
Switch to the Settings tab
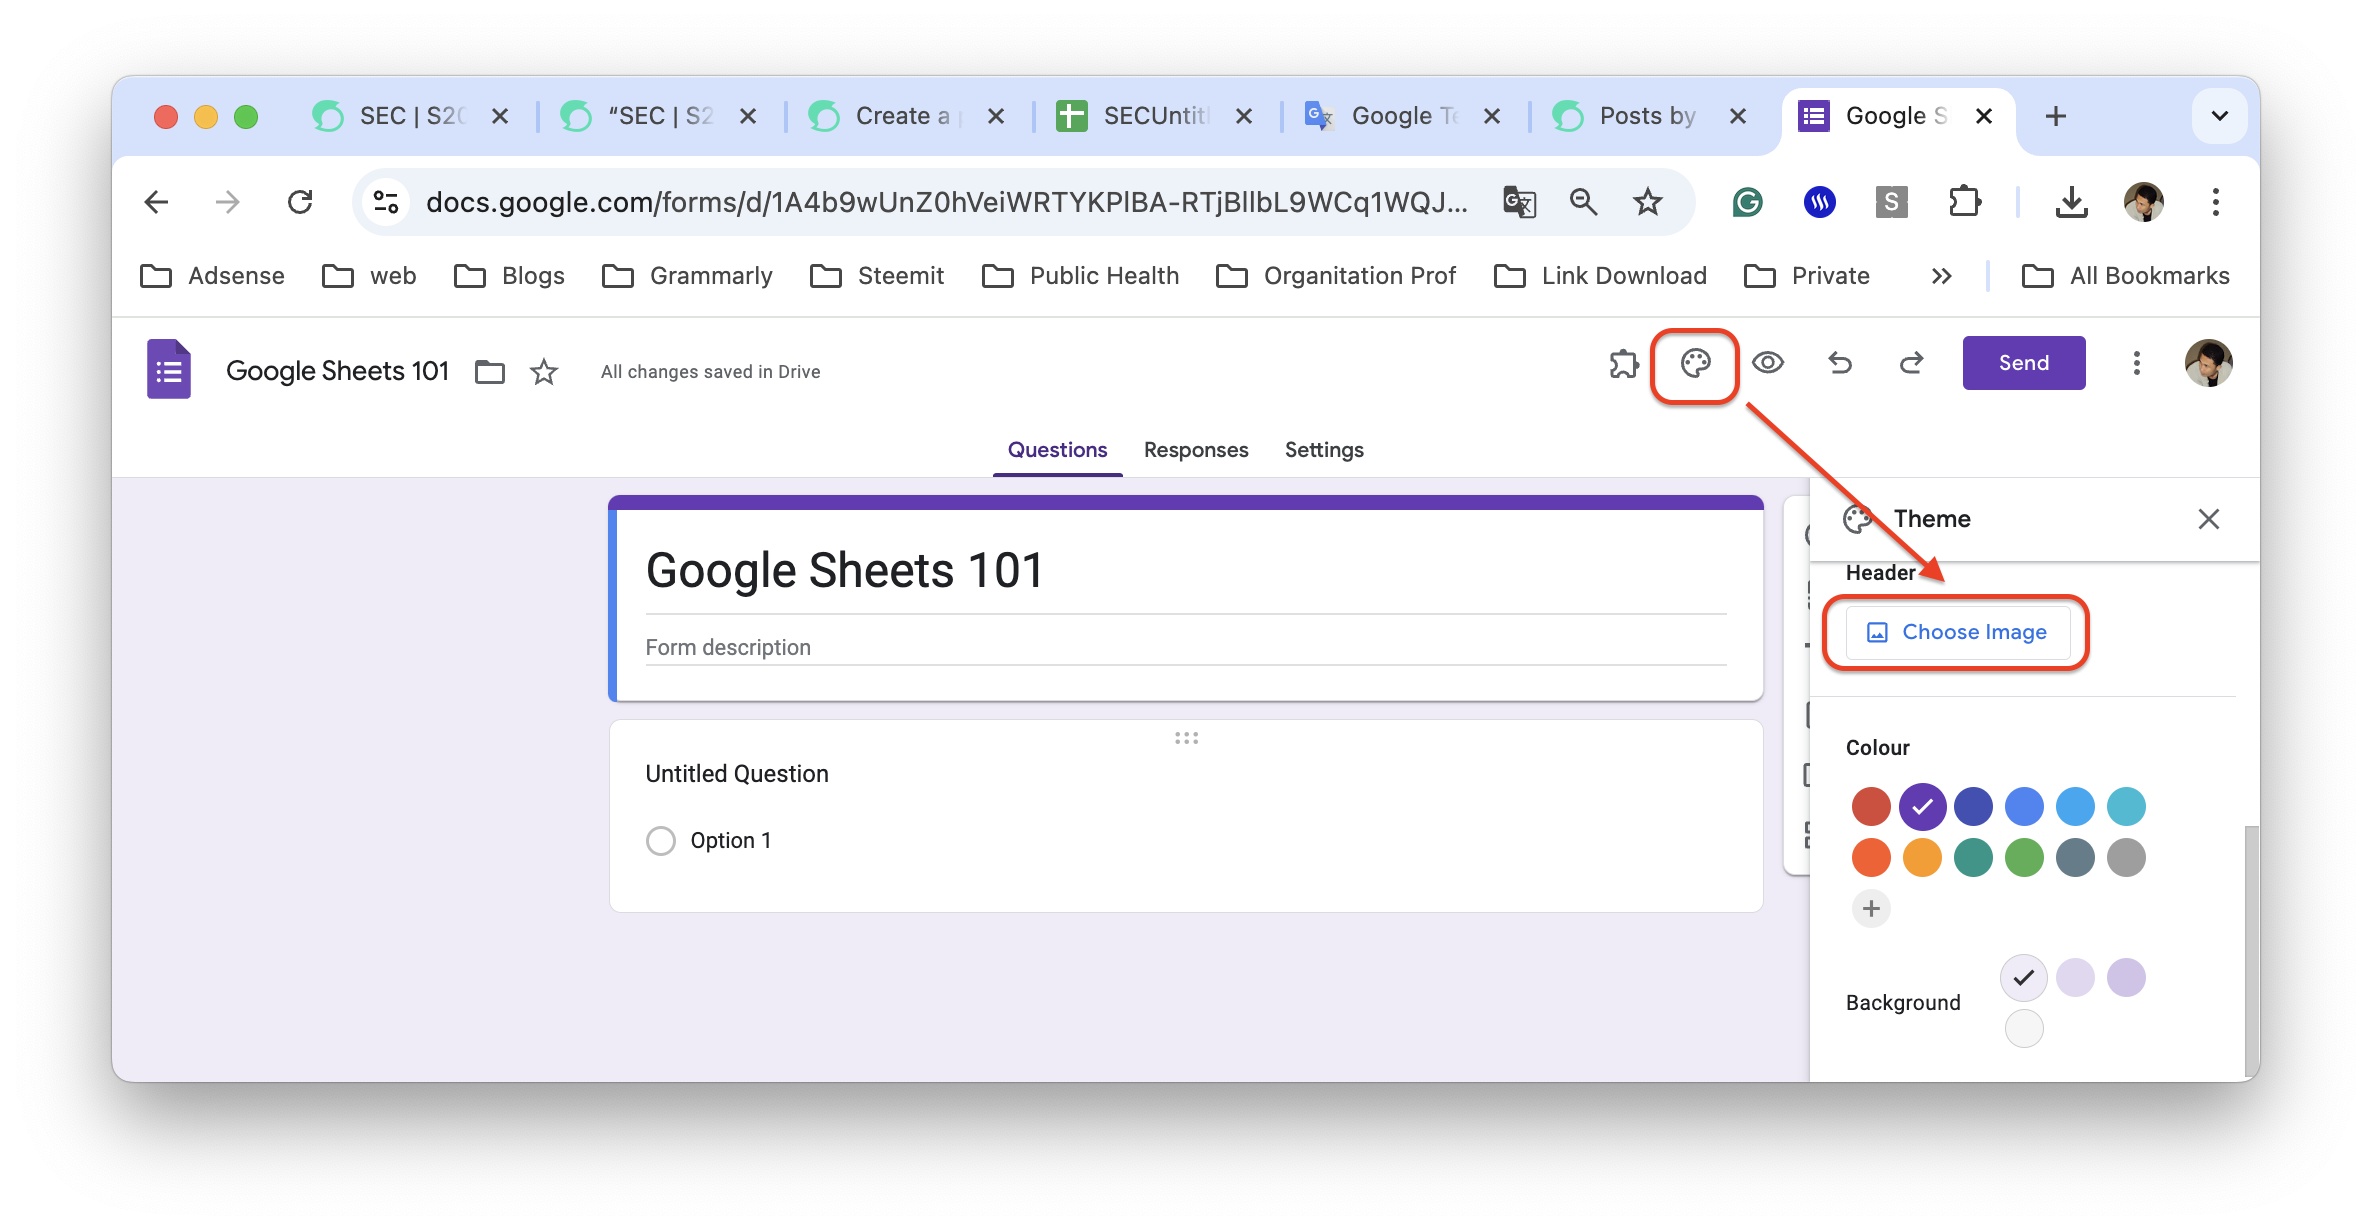coord(1323,450)
